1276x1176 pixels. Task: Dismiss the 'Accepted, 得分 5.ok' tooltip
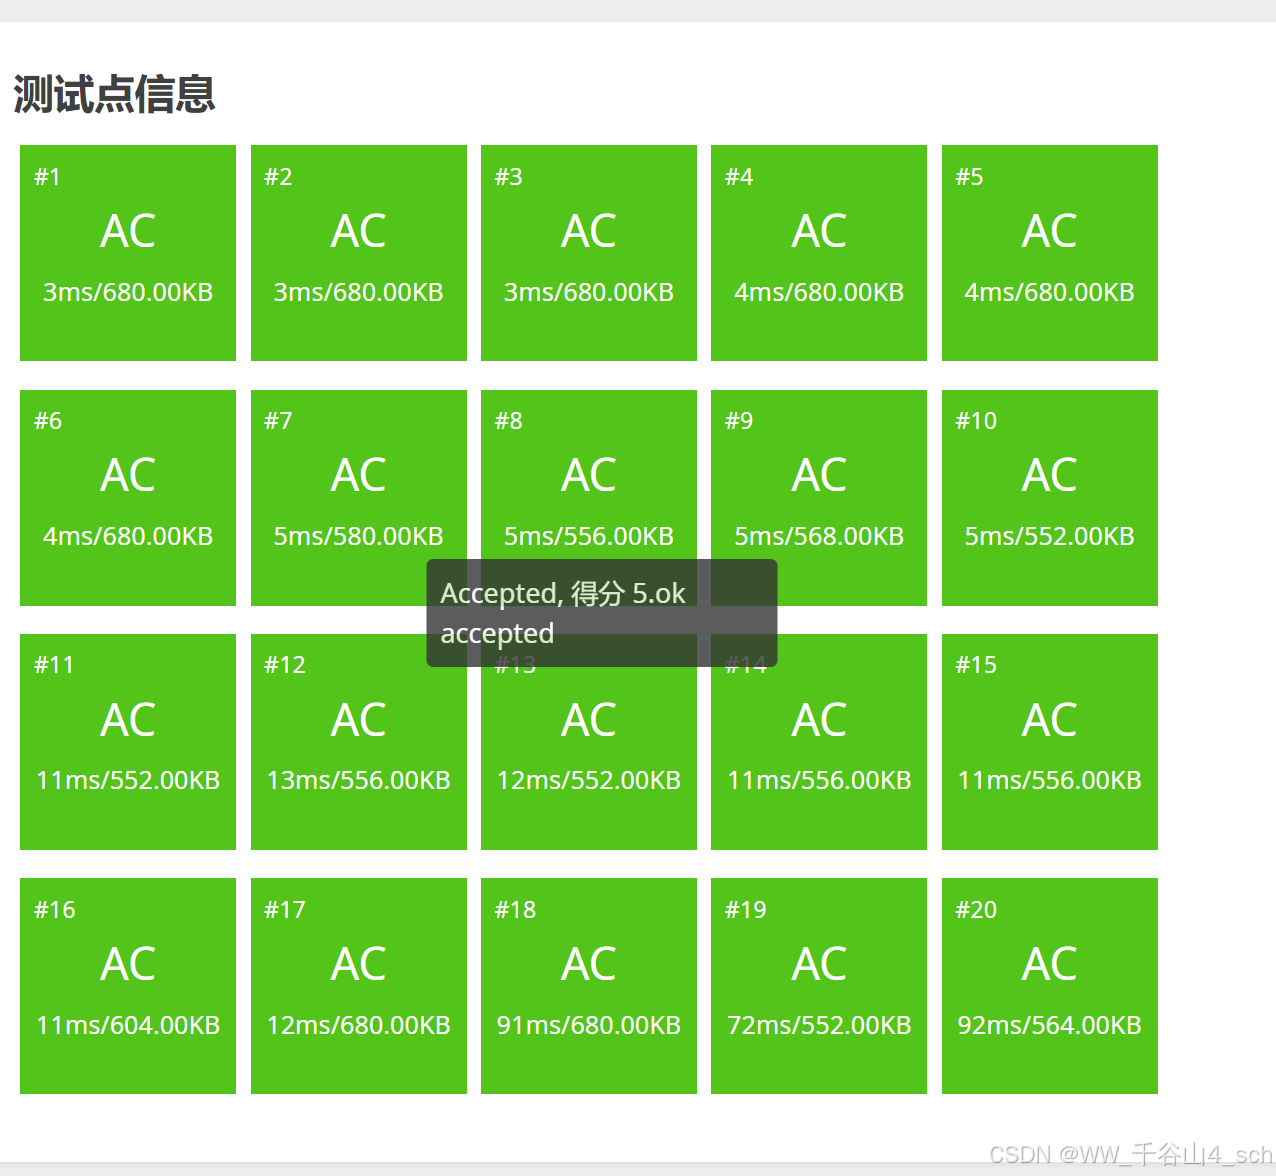[x=601, y=611]
